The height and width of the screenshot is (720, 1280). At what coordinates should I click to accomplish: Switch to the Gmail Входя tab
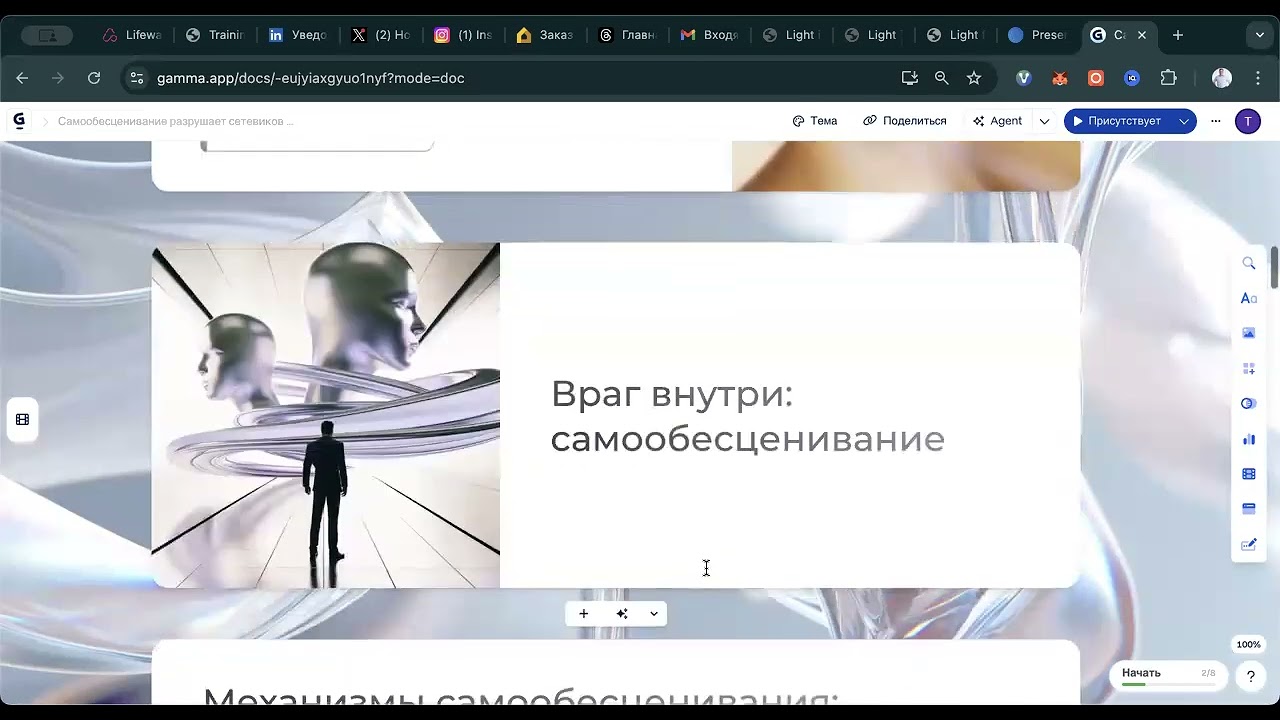709,35
